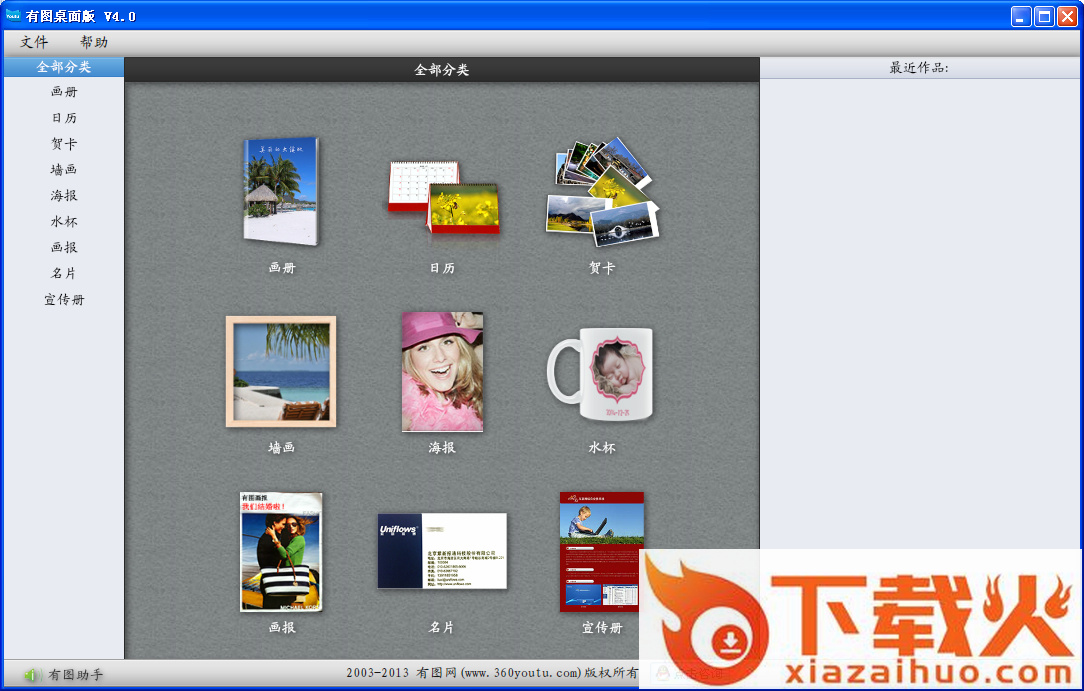Open the 画册 photo book icon
This screenshot has width=1084, height=691.
pos(281,190)
